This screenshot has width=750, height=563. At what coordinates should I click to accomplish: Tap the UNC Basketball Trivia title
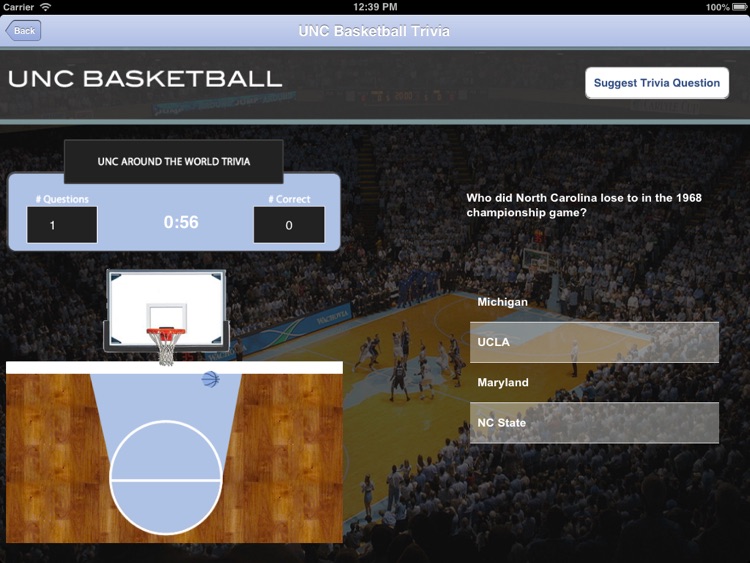pos(374,31)
